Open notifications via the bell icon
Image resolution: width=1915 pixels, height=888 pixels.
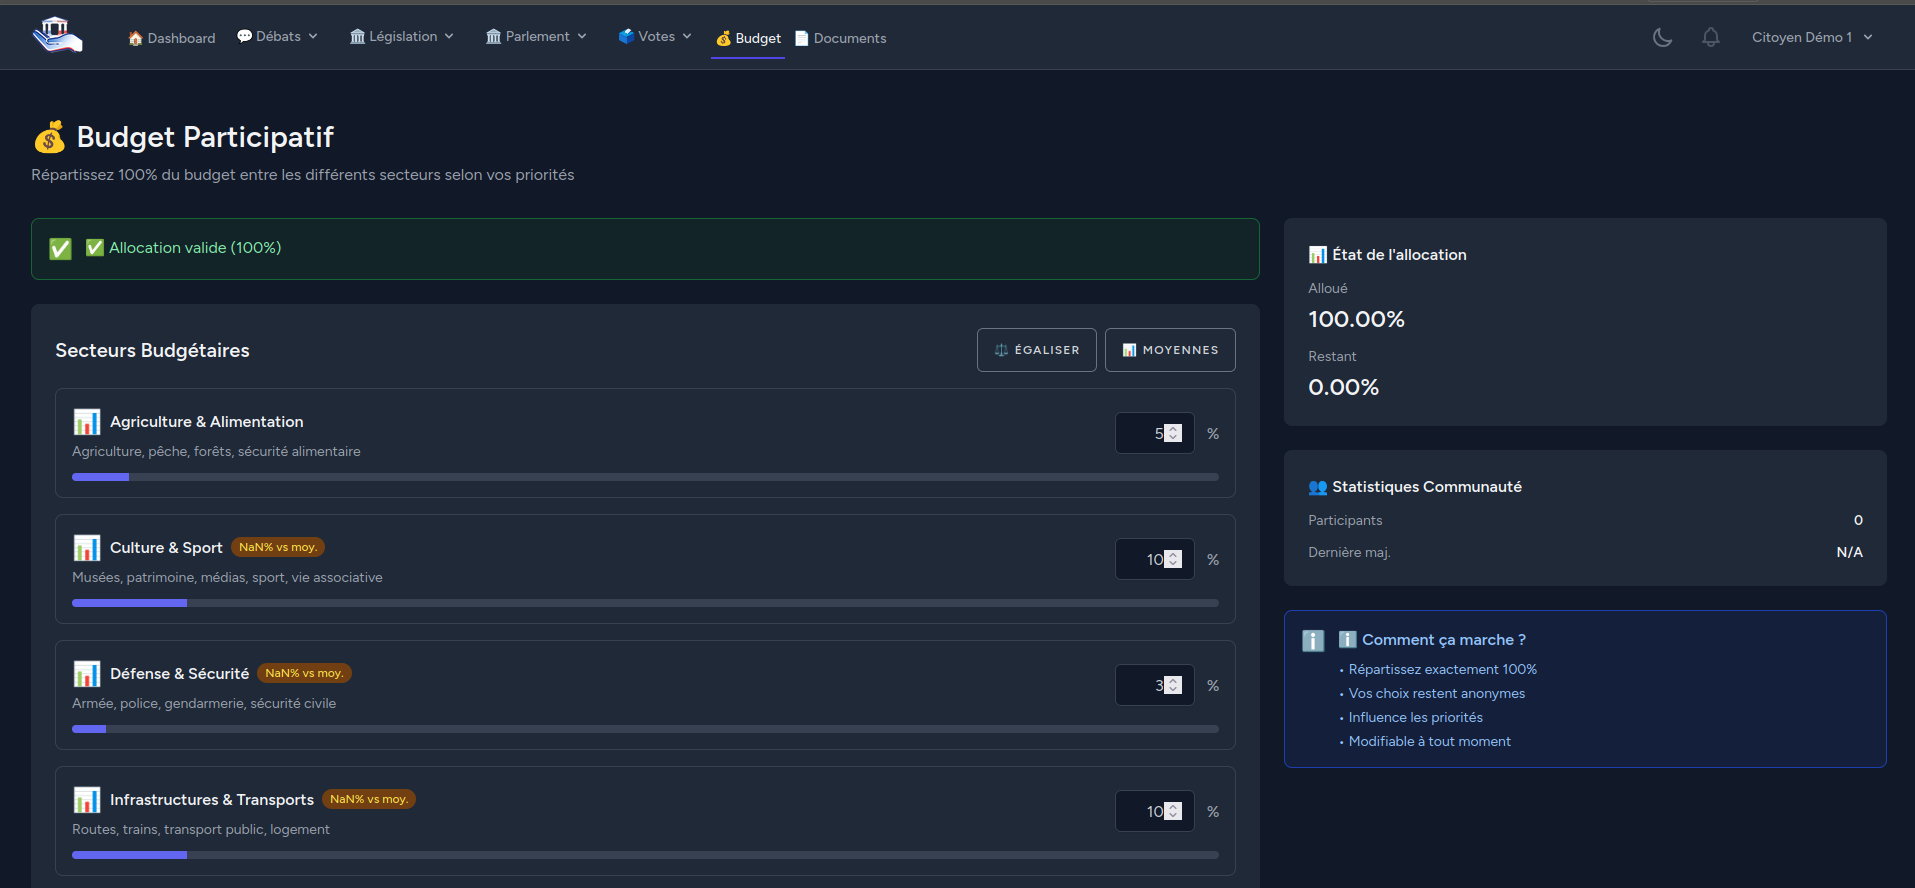coord(1711,37)
